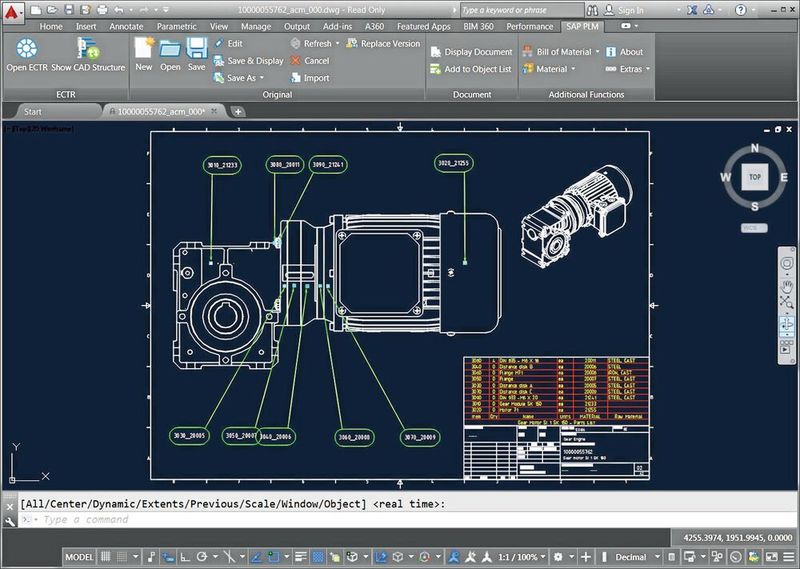This screenshot has height=569, width=800.
Task: Open the Annotate ribbon tab
Action: point(127,27)
